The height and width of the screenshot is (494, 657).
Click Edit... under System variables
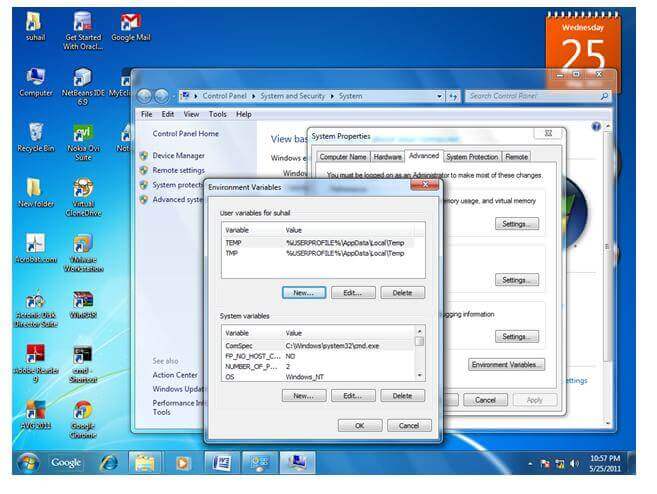[352, 396]
